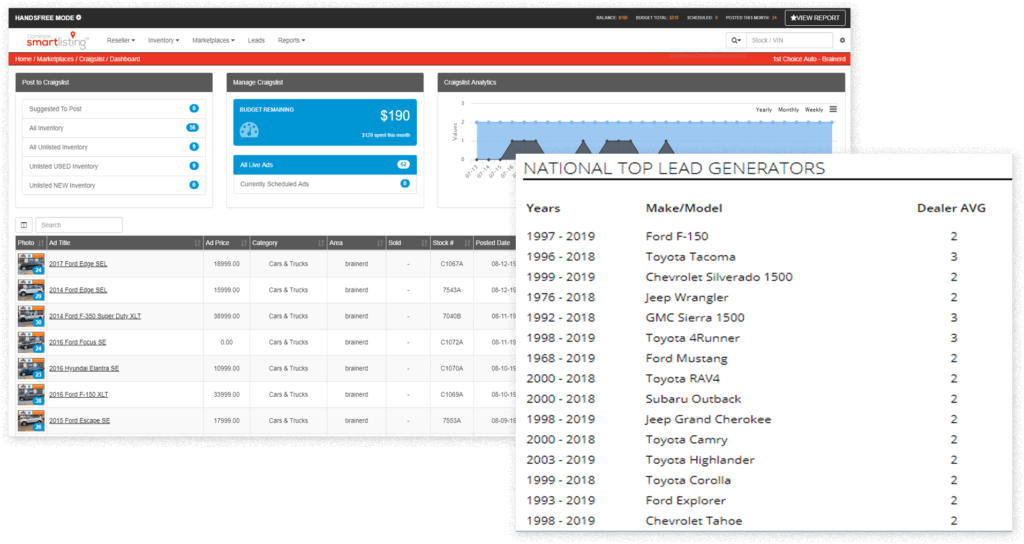The height and width of the screenshot is (544, 1024).
Task: Click the Budget Total stat in top bar
Action: coord(656,18)
